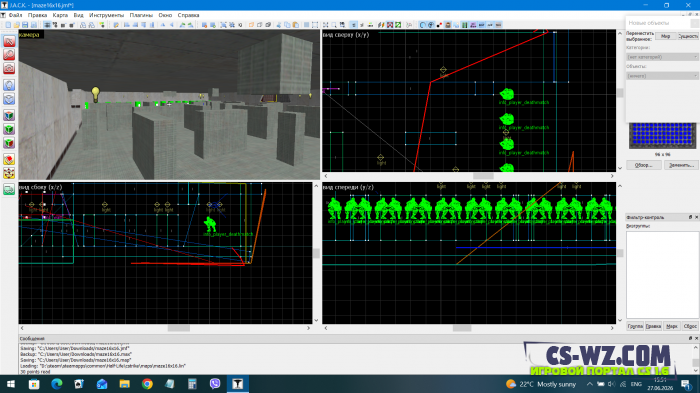Screen dimensions: 700x393
Task: Open the Инструменты menu
Action: point(106,15)
